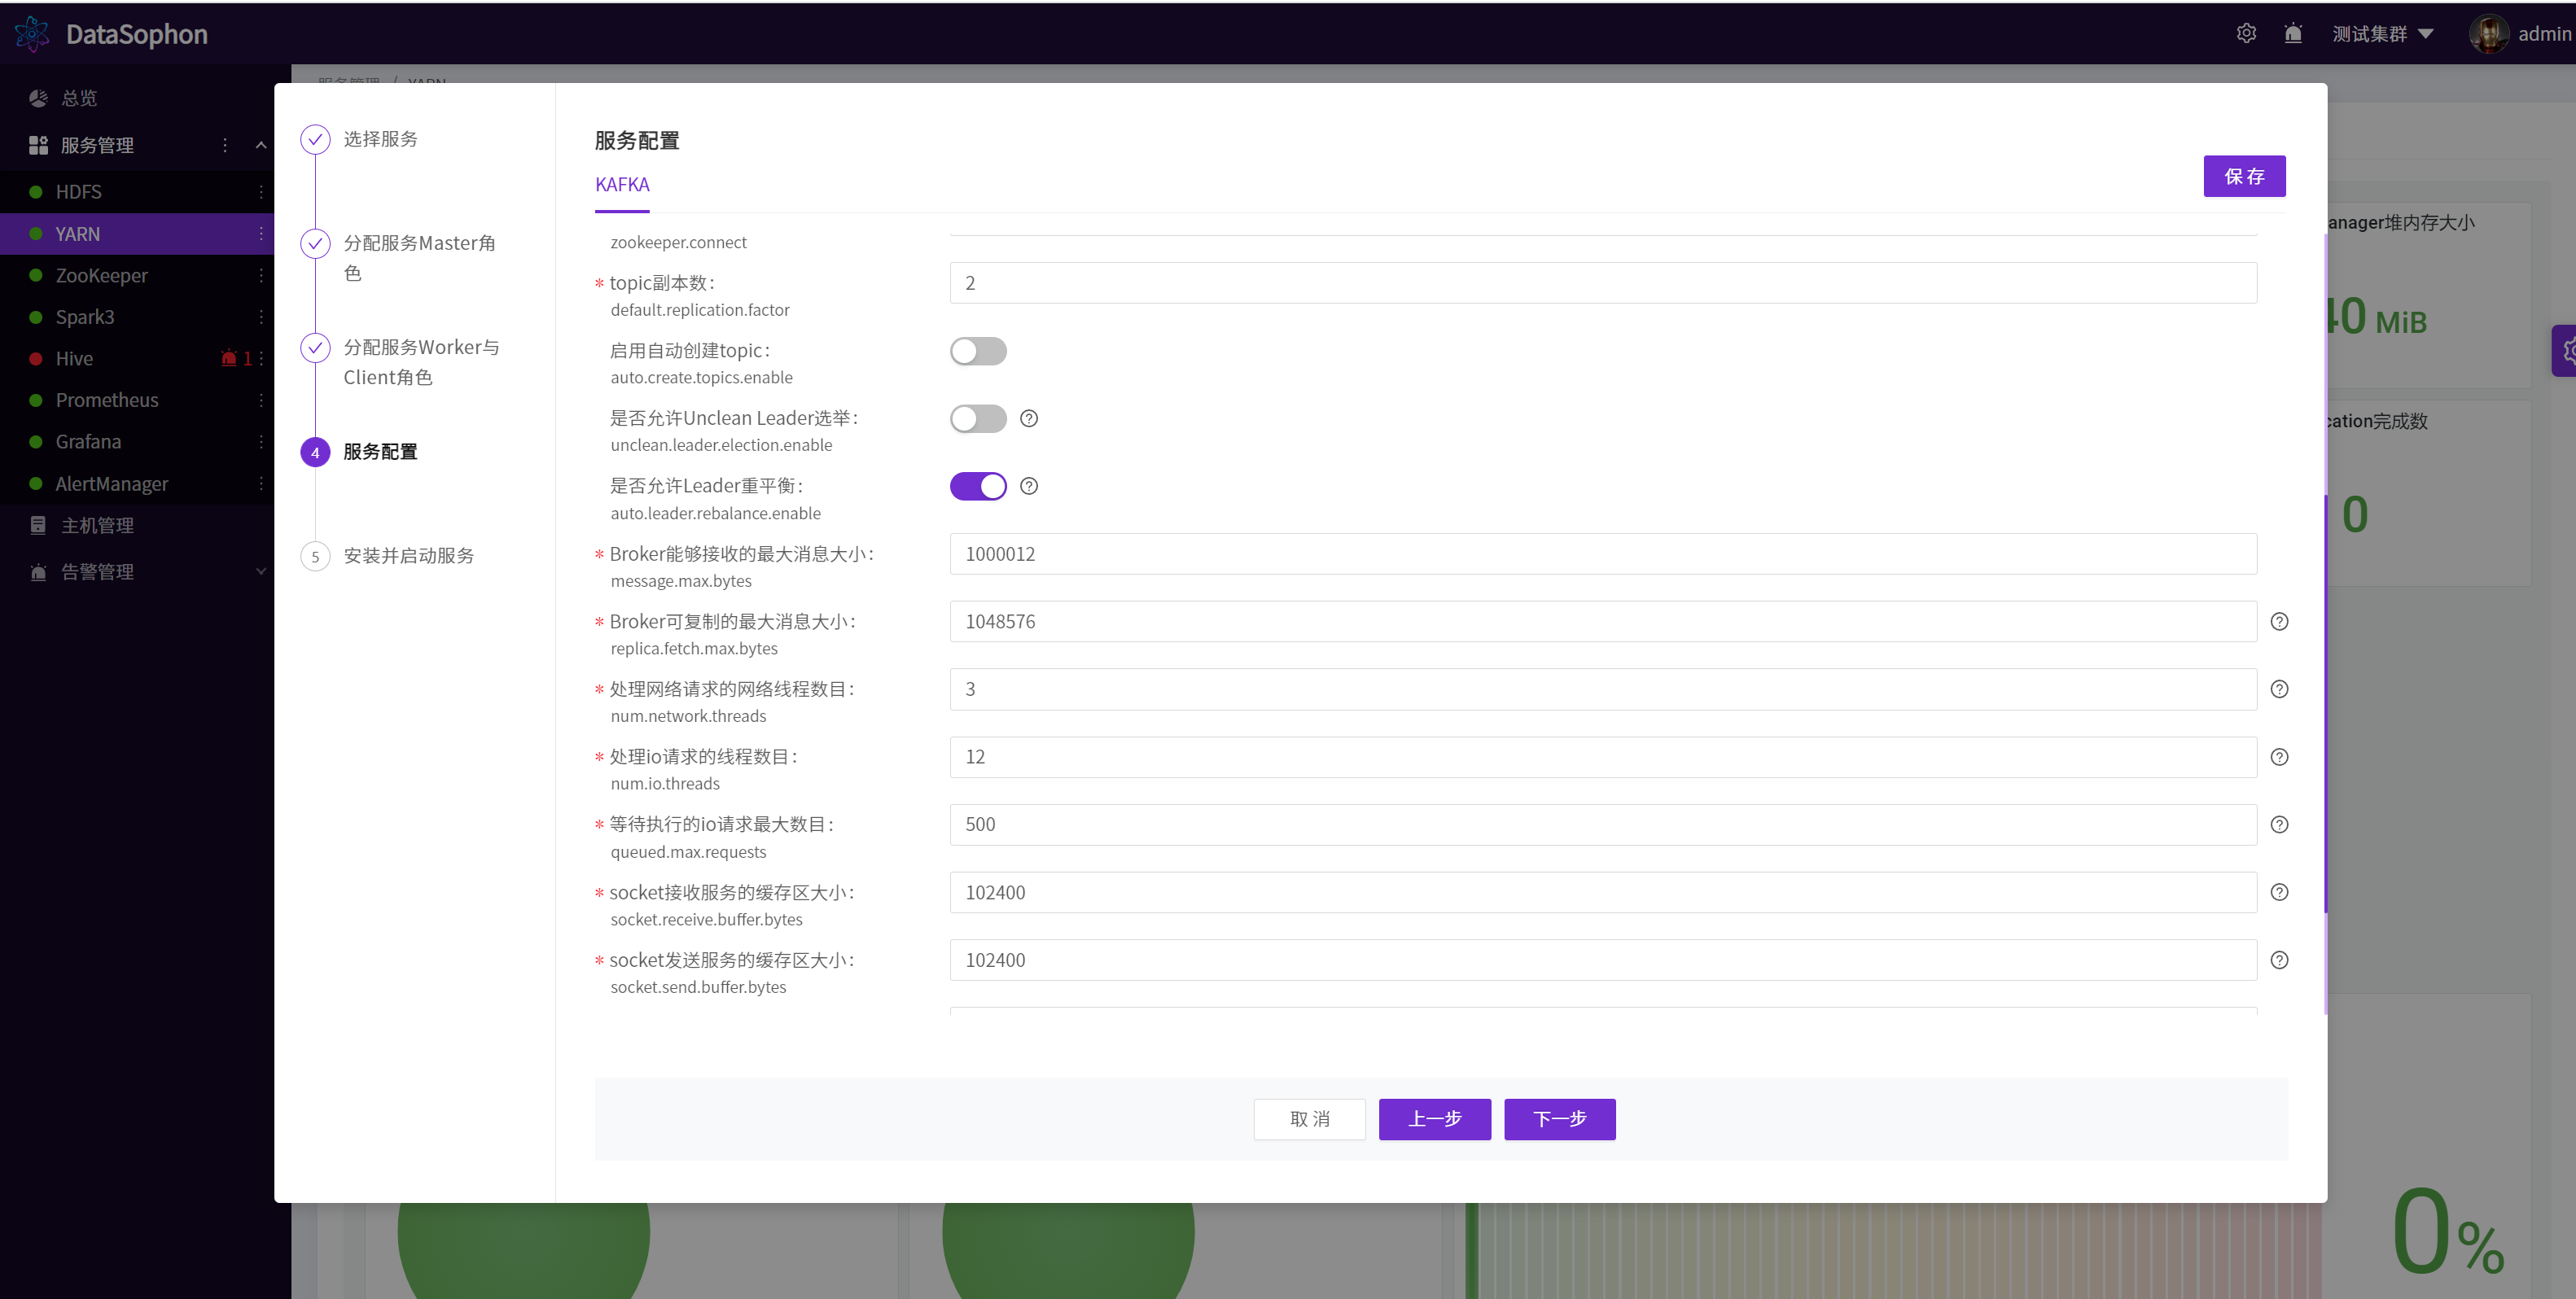This screenshot has width=2576, height=1299.
Task: Show help for socket.receive.buffer.bytes
Action: (x=2279, y=892)
